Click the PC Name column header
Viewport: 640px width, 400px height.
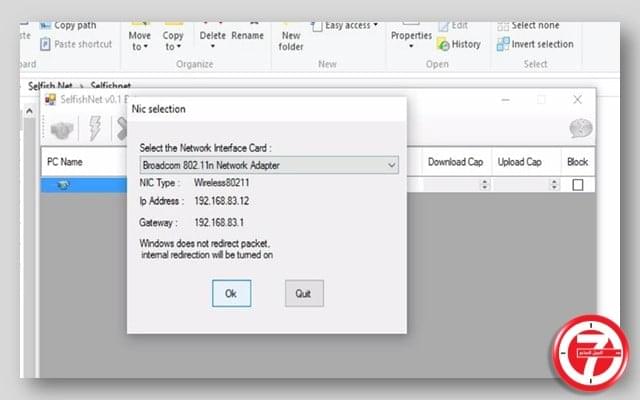[x=65, y=161]
